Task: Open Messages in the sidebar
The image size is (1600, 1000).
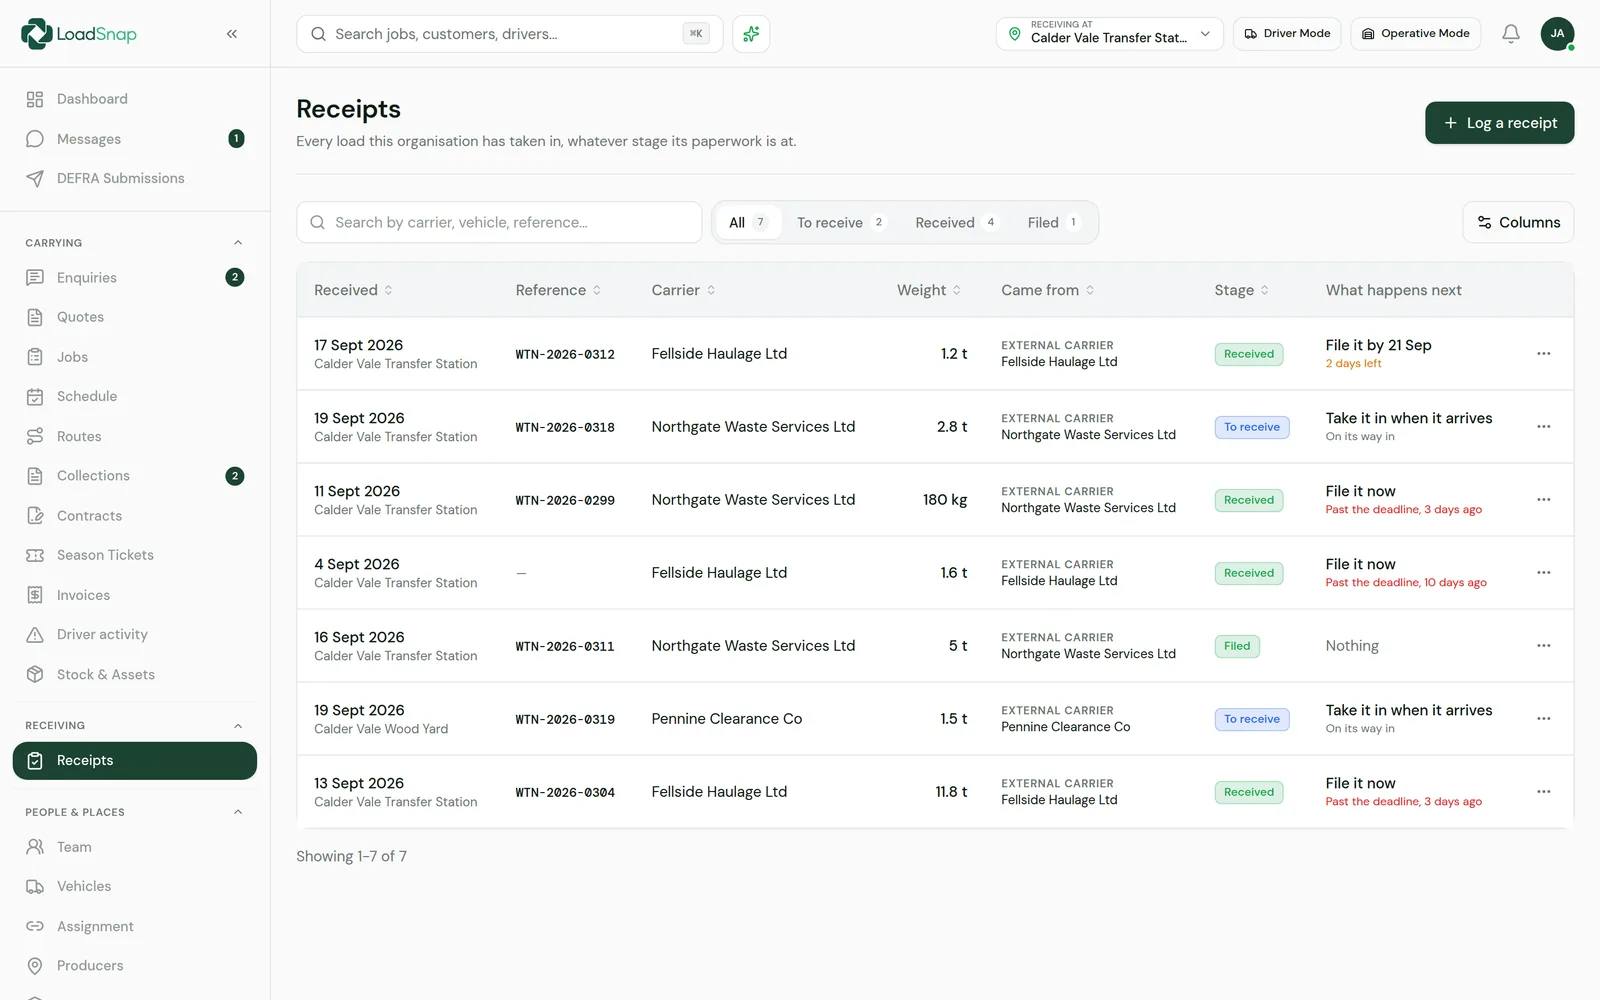Action: point(135,139)
